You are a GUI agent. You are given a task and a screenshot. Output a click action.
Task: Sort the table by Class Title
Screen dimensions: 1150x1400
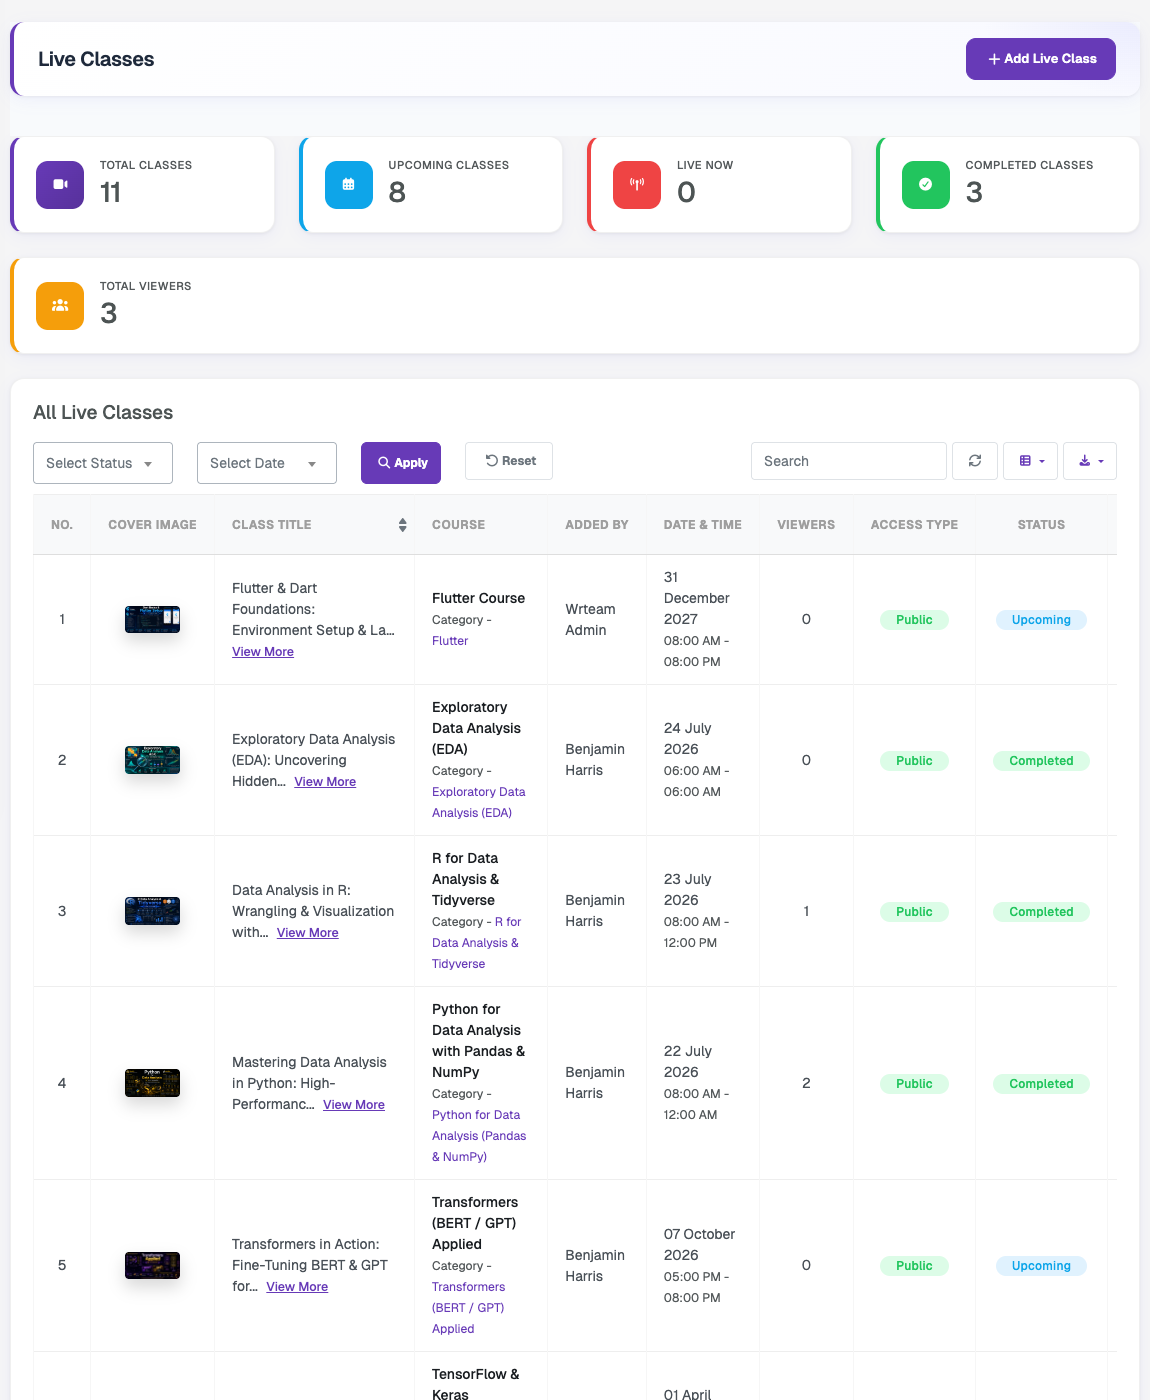click(x=402, y=525)
